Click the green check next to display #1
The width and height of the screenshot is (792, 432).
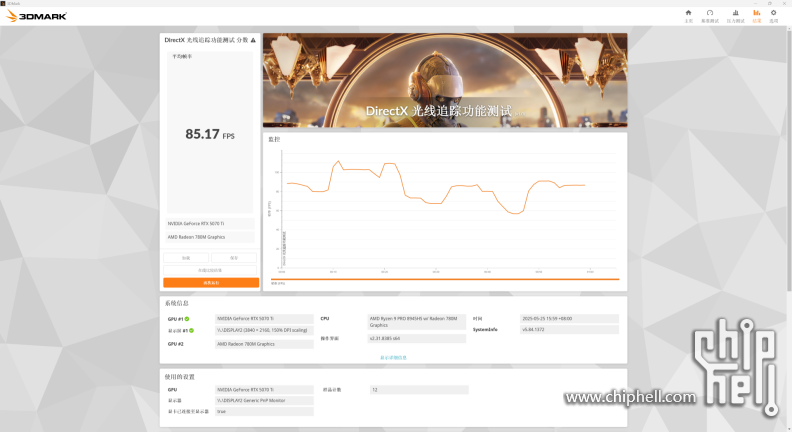pyautogui.click(x=191, y=330)
